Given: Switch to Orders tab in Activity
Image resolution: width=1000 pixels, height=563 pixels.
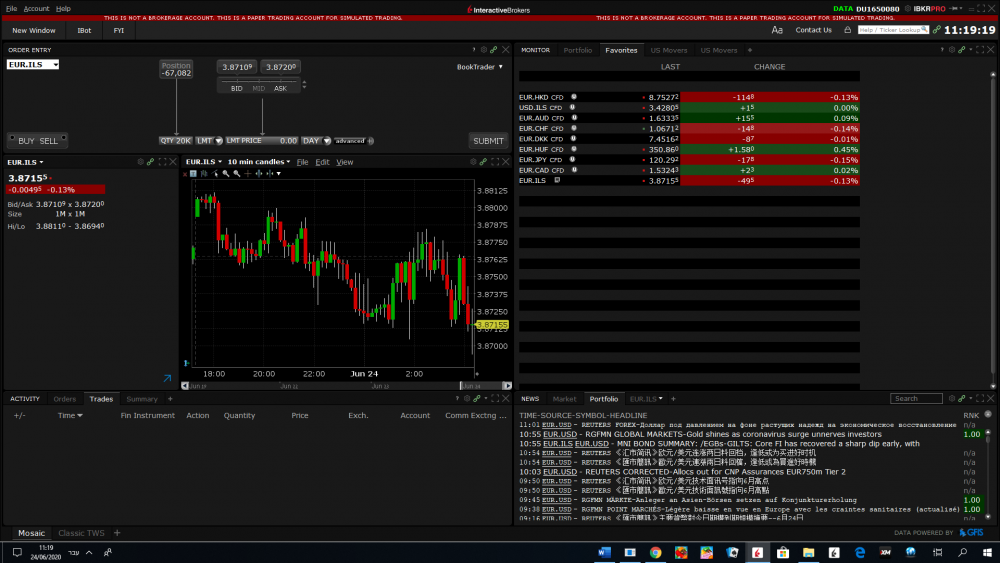Looking at the screenshot, I should coord(64,399).
